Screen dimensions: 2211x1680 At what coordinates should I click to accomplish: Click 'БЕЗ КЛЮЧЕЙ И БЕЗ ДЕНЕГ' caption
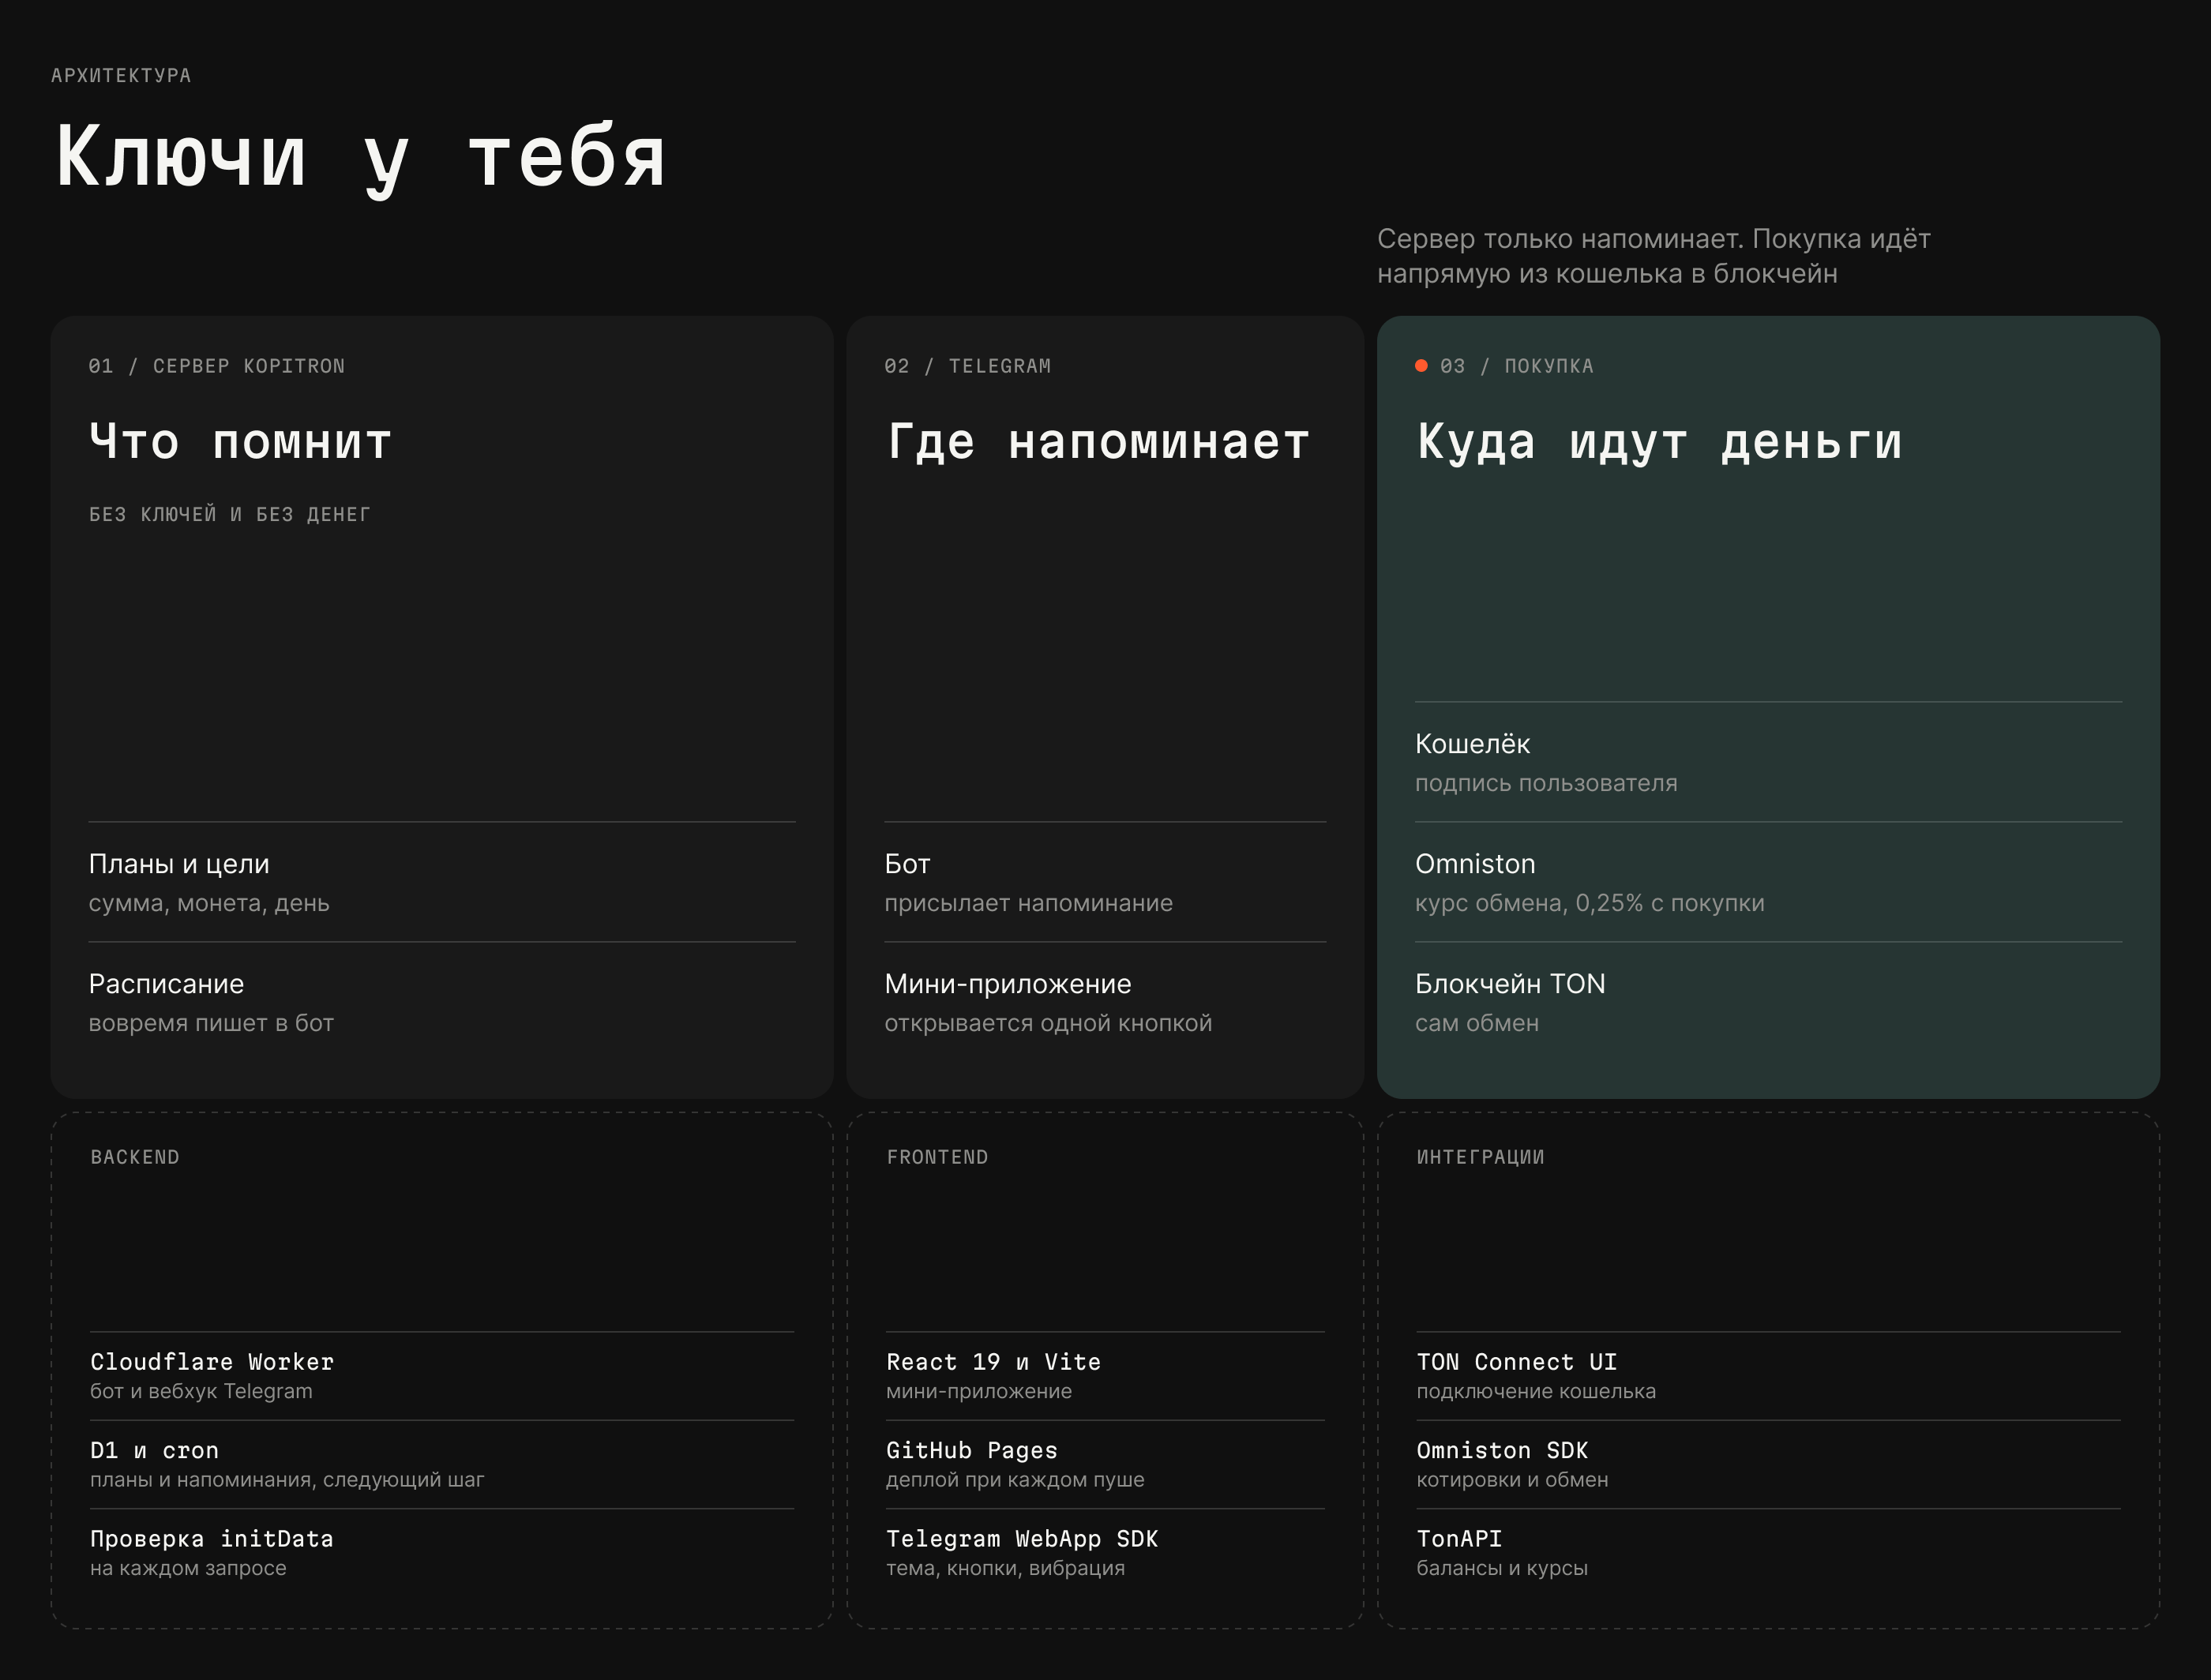229,514
